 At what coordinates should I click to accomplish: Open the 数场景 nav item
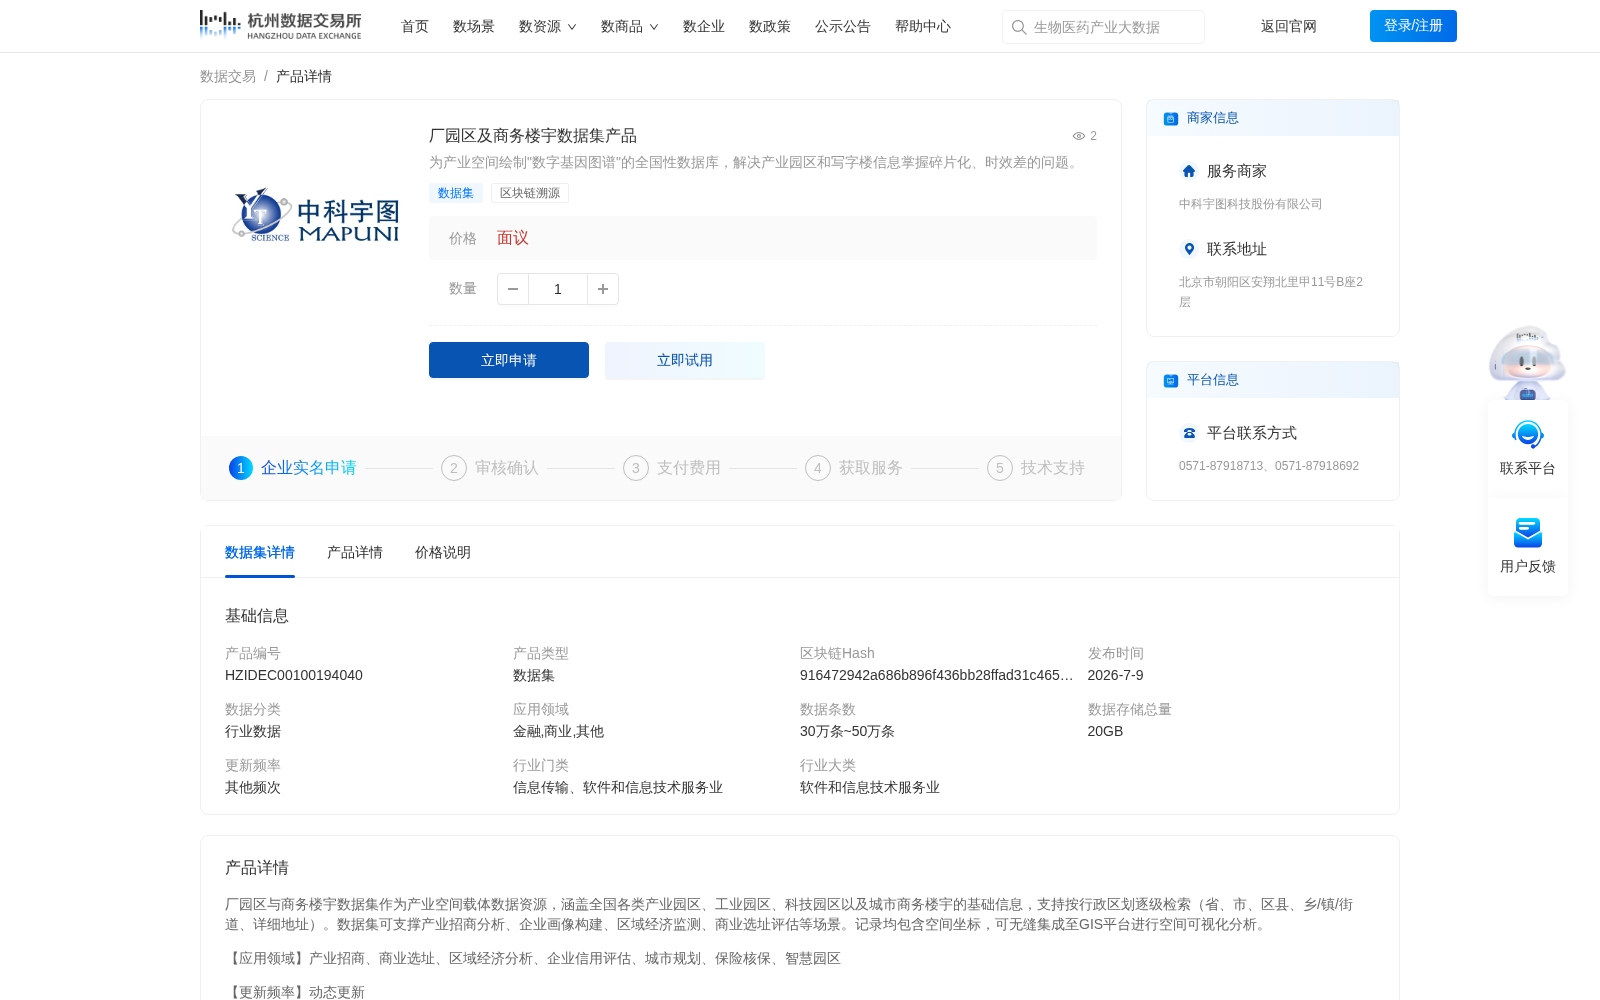pyautogui.click(x=474, y=26)
